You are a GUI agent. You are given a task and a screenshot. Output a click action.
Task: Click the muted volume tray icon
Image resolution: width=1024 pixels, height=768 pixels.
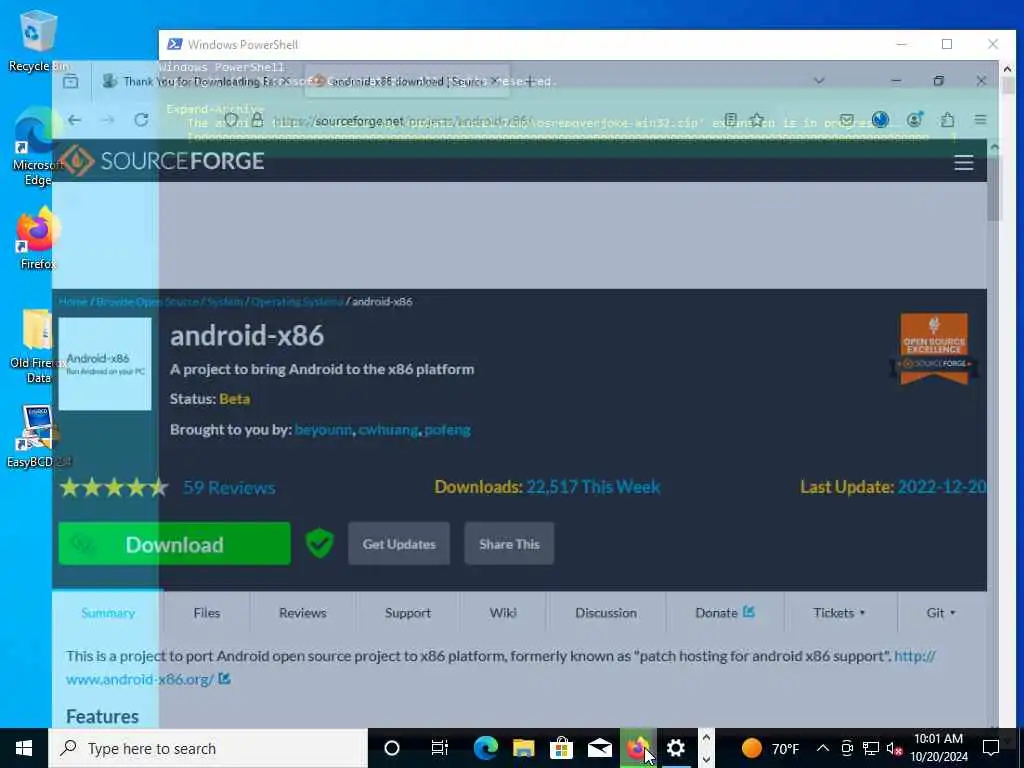pos(894,748)
